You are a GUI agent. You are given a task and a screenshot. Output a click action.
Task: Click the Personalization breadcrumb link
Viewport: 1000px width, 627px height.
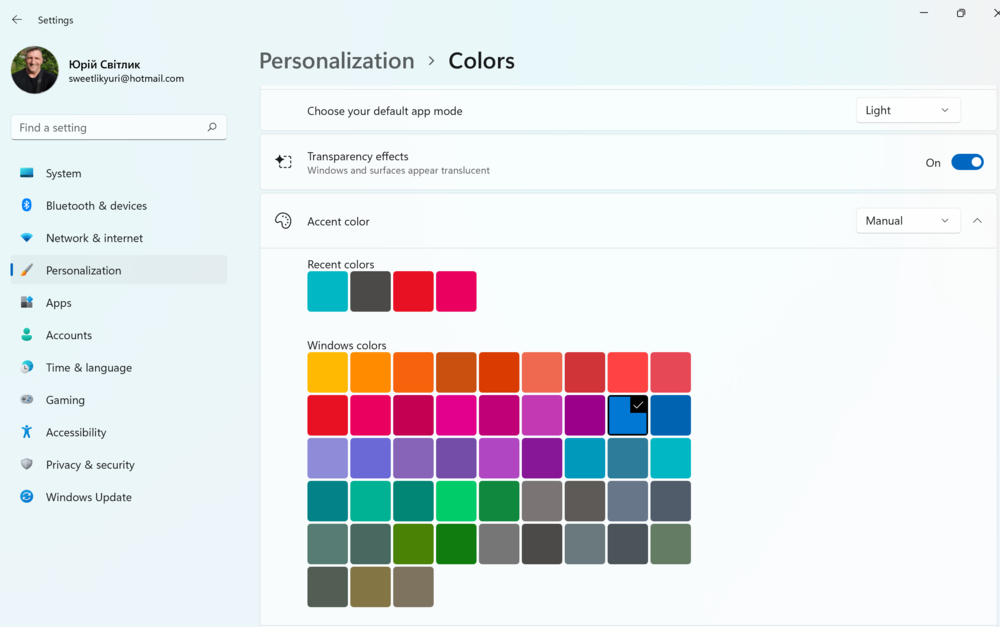(336, 61)
